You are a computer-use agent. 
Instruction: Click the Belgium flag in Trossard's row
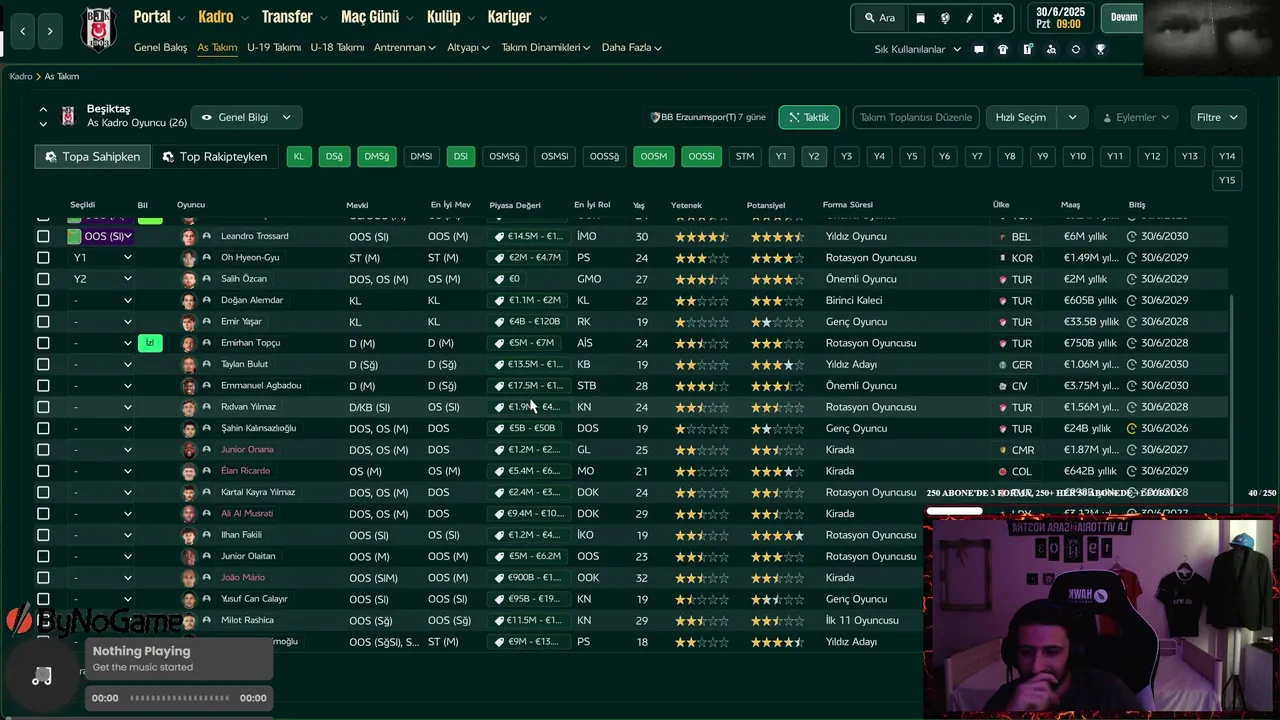pos(1002,237)
